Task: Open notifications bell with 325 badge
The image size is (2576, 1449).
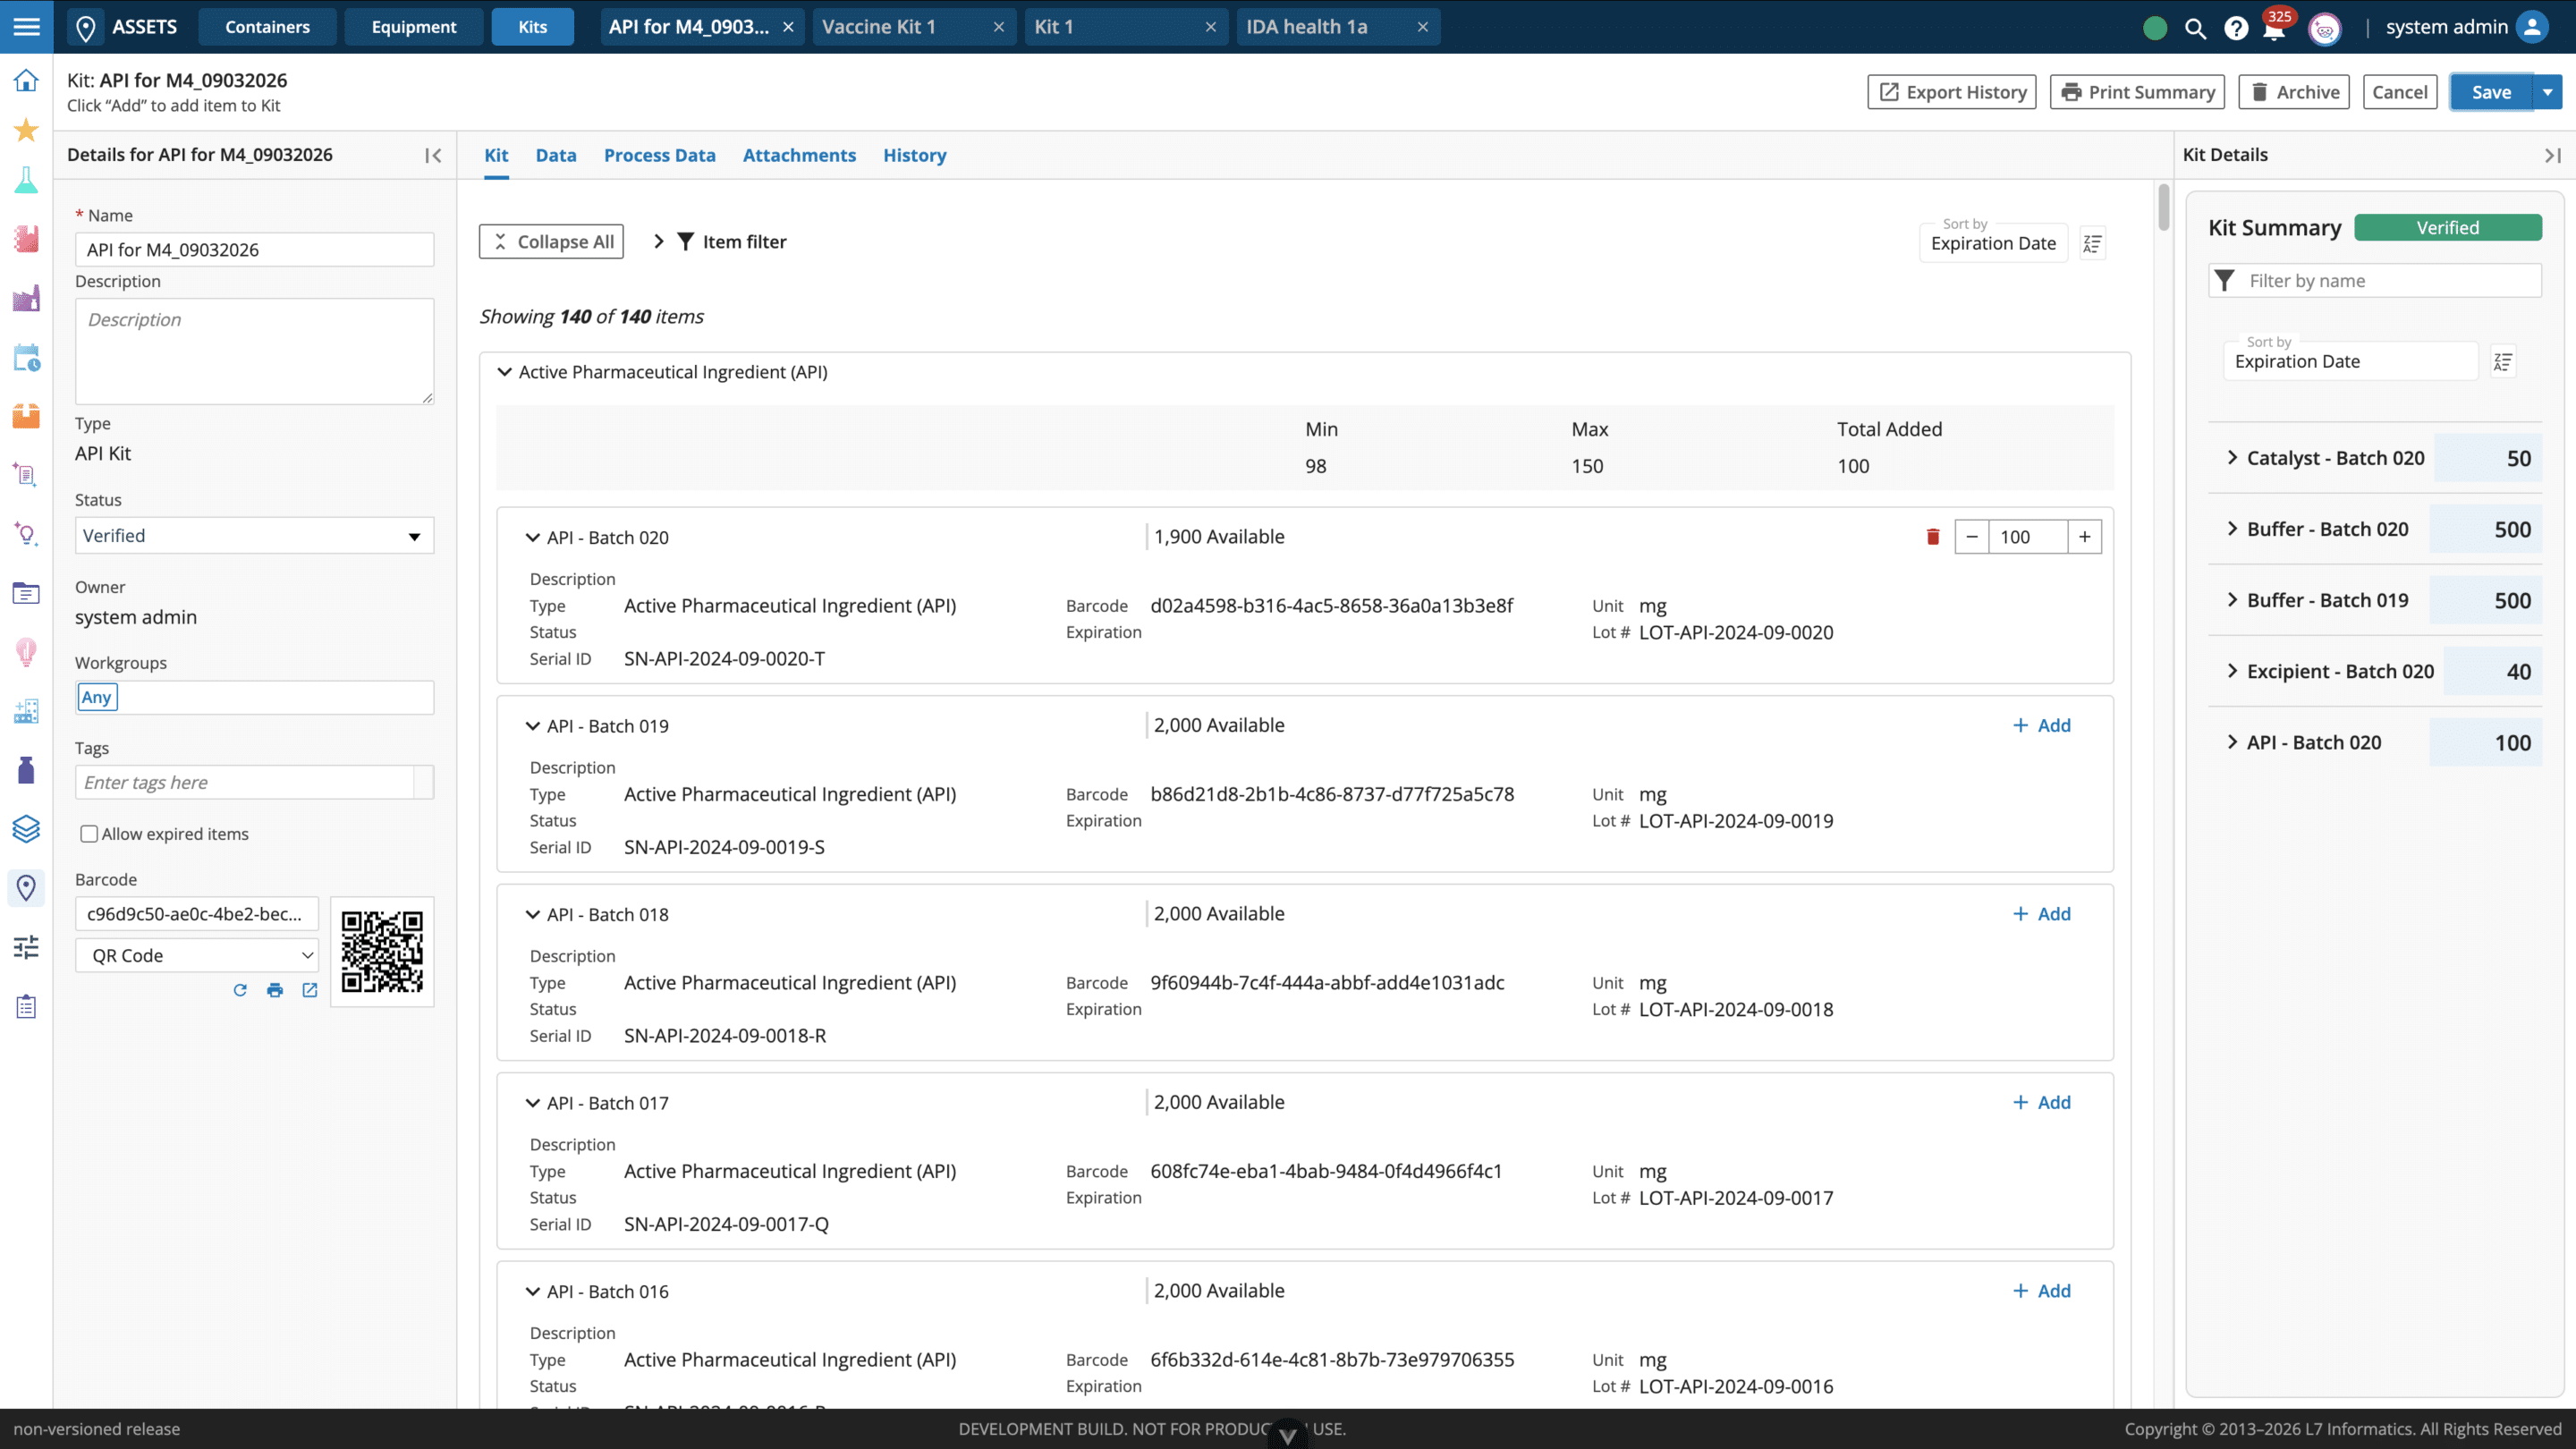Action: [2274, 28]
